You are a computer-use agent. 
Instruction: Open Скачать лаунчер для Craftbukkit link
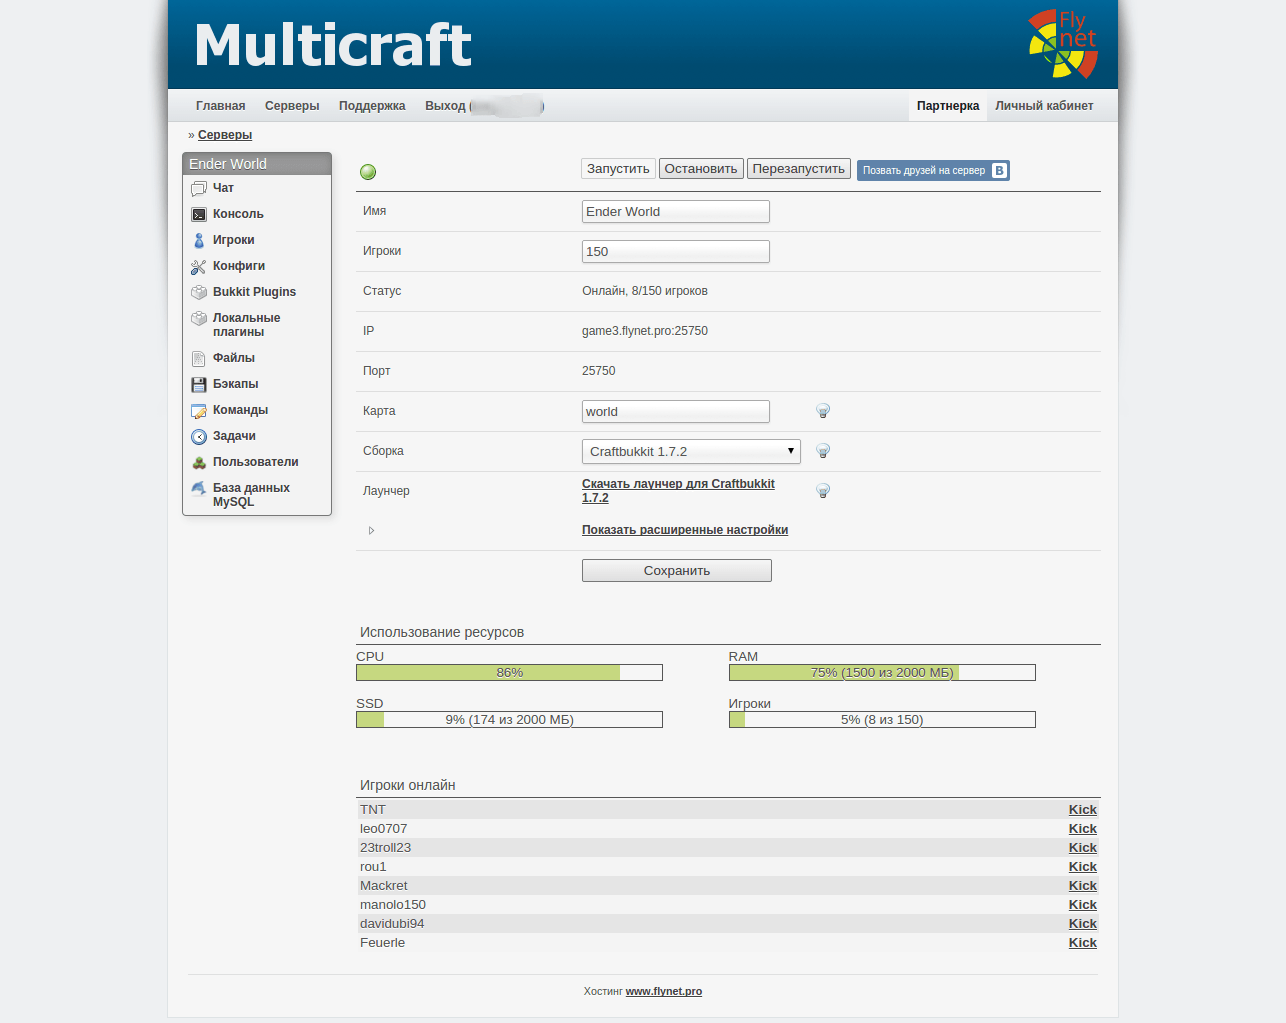[678, 491]
